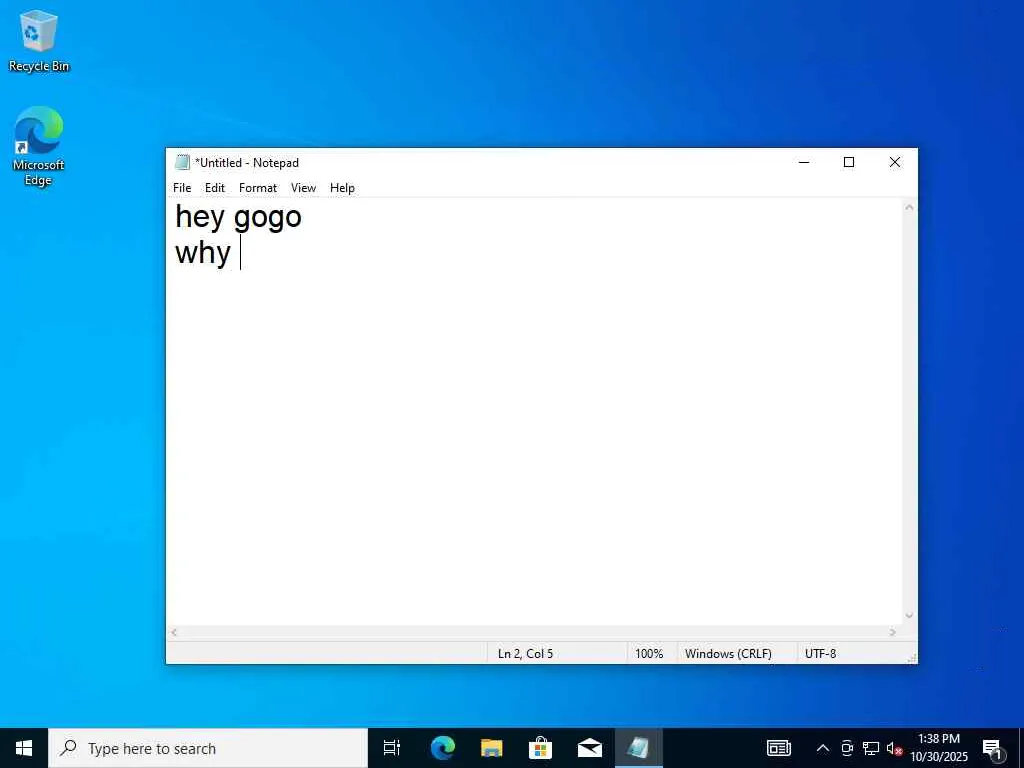Click the word "why" in editor
Image resolution: width=1024 pixels, height=768 pixels.
[202, 253]
